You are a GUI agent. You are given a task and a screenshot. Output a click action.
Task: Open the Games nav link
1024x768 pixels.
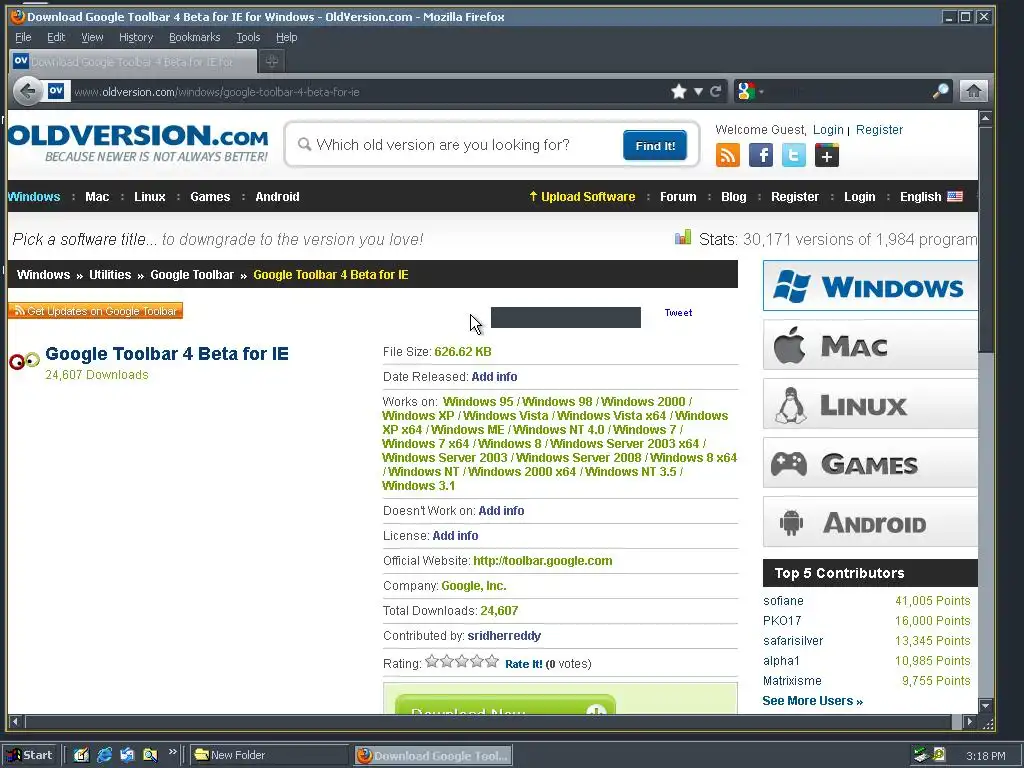click(210, 197)
